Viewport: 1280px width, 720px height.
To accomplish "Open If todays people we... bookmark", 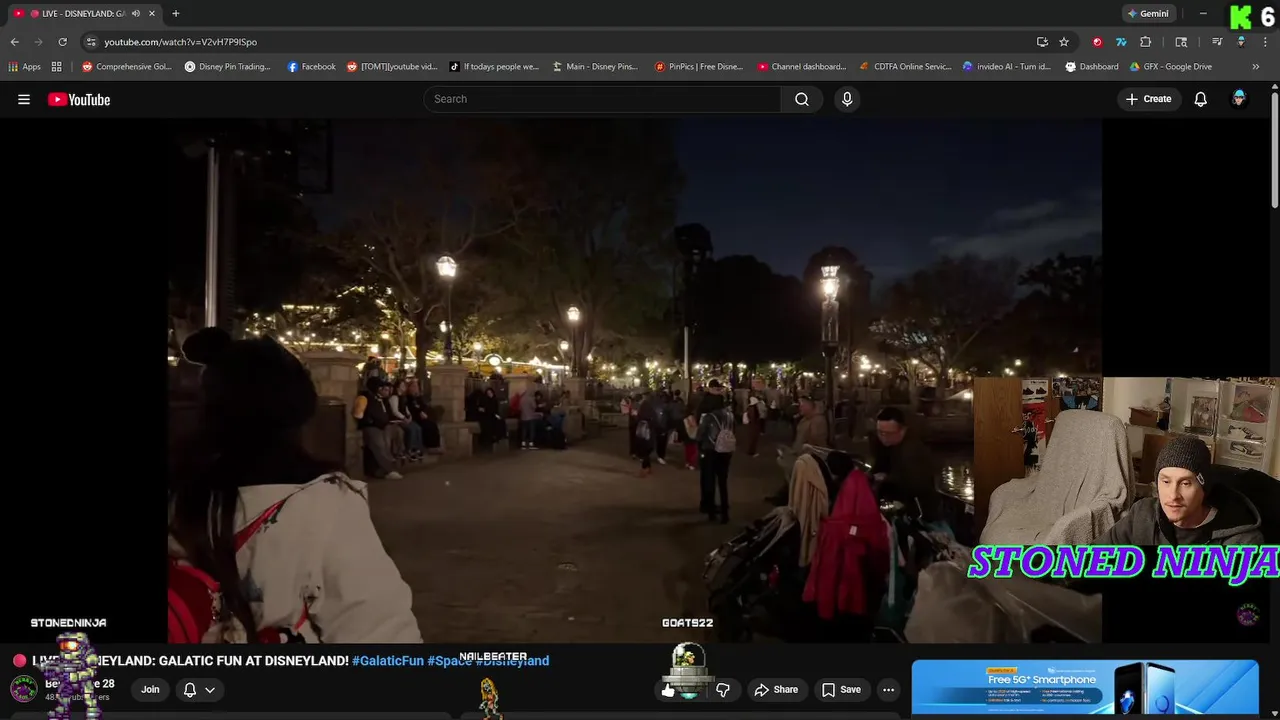I will click(494, 67).
